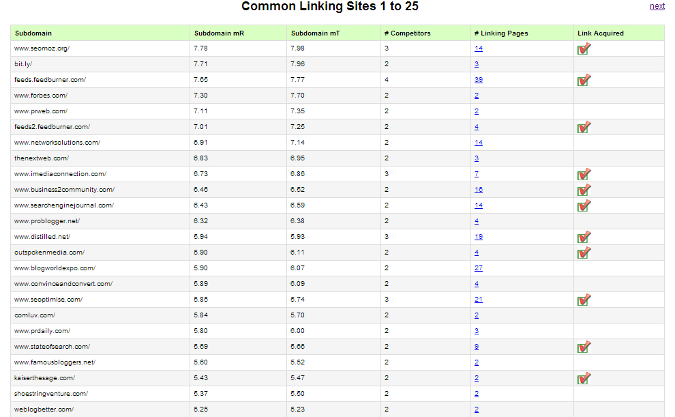
Task: Click the check icon for www.imediaconnection.com
Action: [x=584, y=174]
